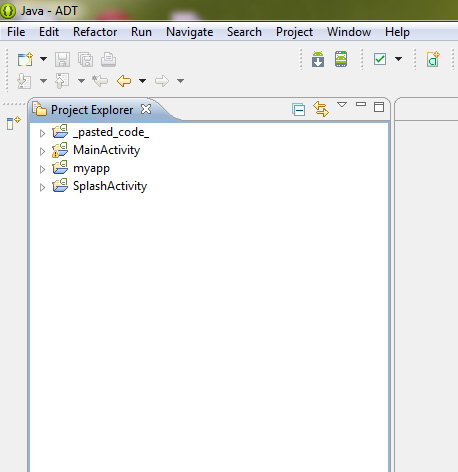Click the Collapse All icon
458x472 pixels.
coord(299,110)
